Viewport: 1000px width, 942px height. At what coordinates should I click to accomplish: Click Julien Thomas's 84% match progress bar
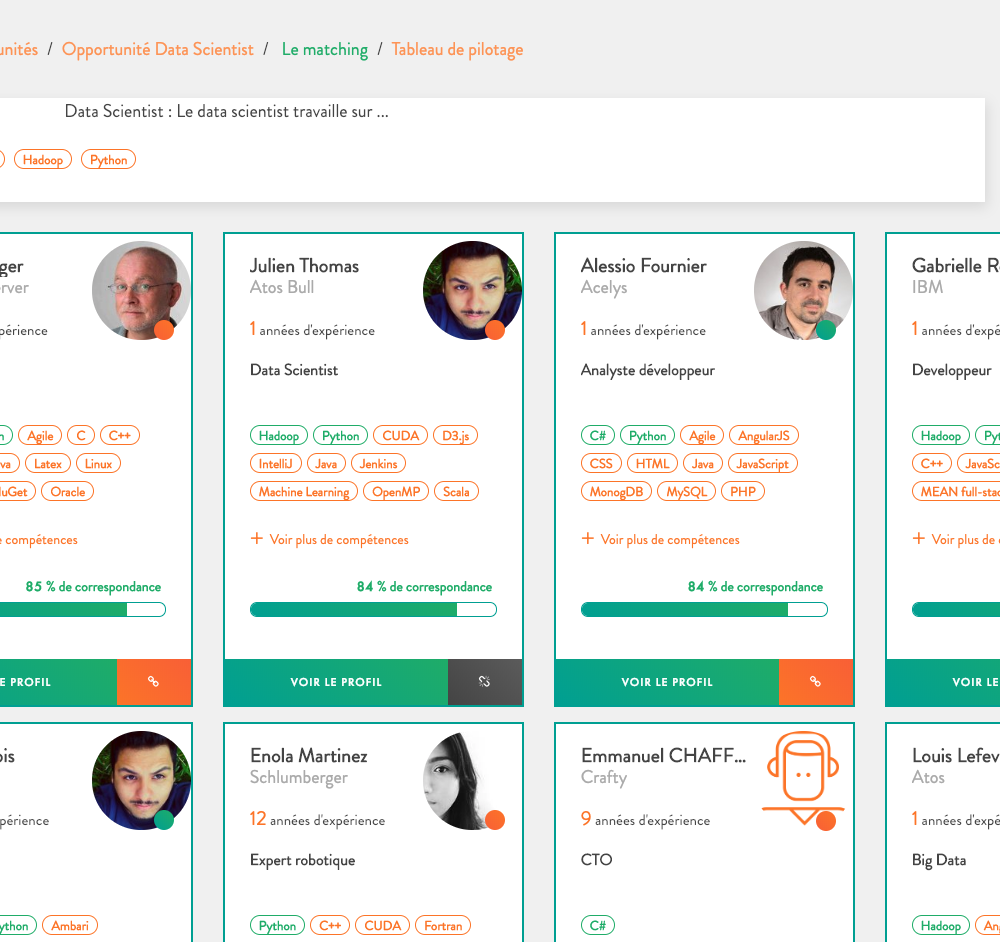coord(373,610)
